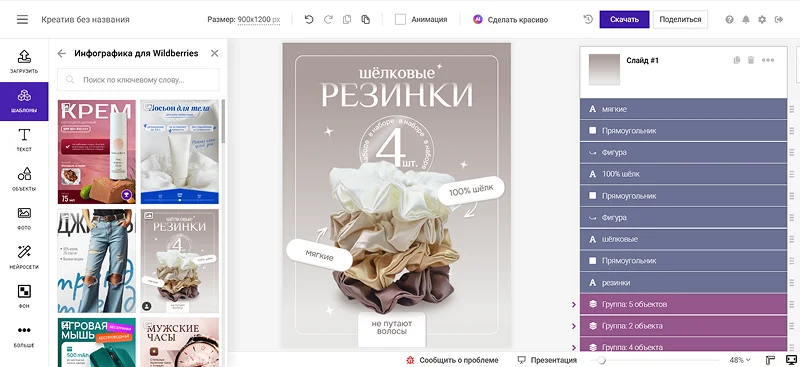Select the 100% шёлк text layer
The image size is (800, 367).
[683, 174]
